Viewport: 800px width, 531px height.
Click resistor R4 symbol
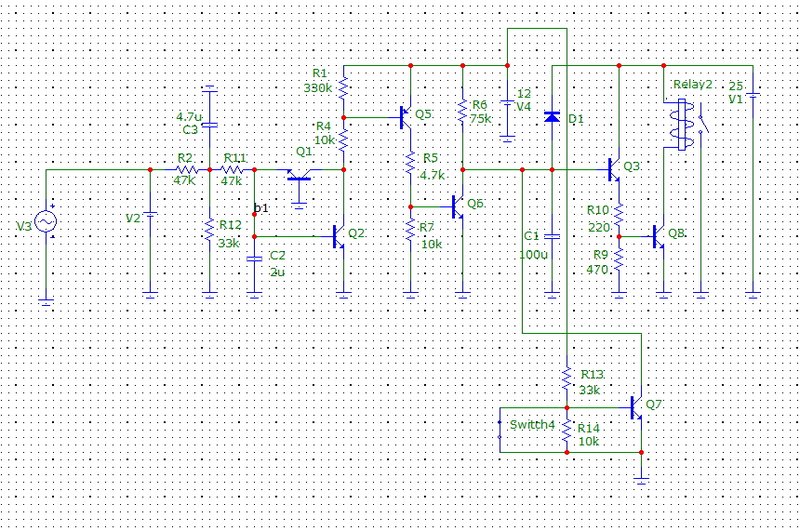point(343,139)
